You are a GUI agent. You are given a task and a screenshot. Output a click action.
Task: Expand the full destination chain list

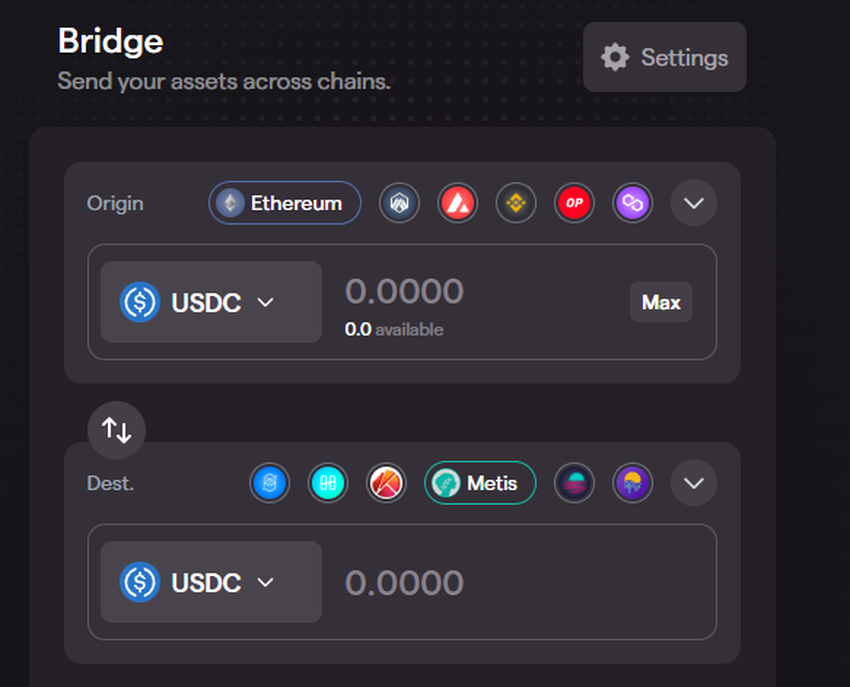pos(693,484)
